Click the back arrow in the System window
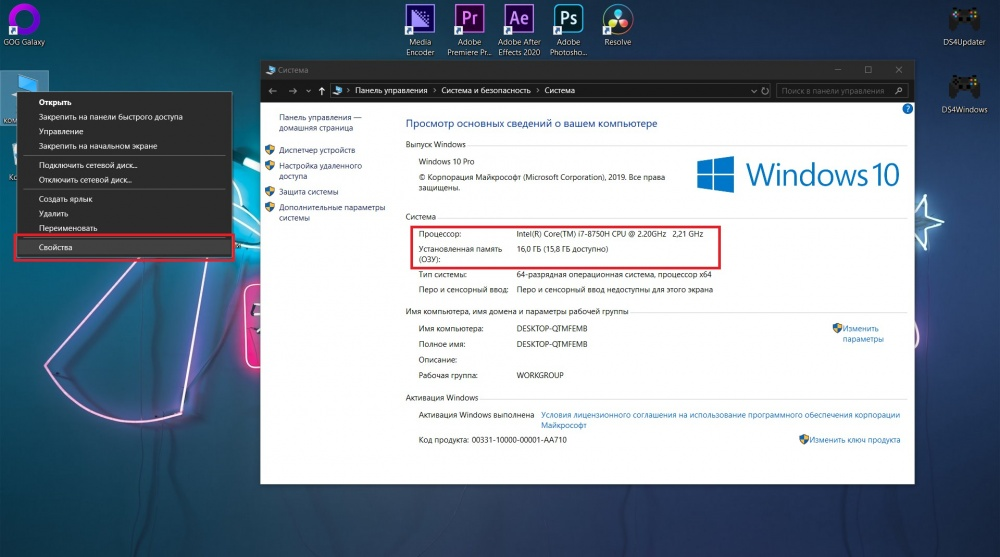The height and width of the screenshot is (557, 1000). tap(273, 91)
